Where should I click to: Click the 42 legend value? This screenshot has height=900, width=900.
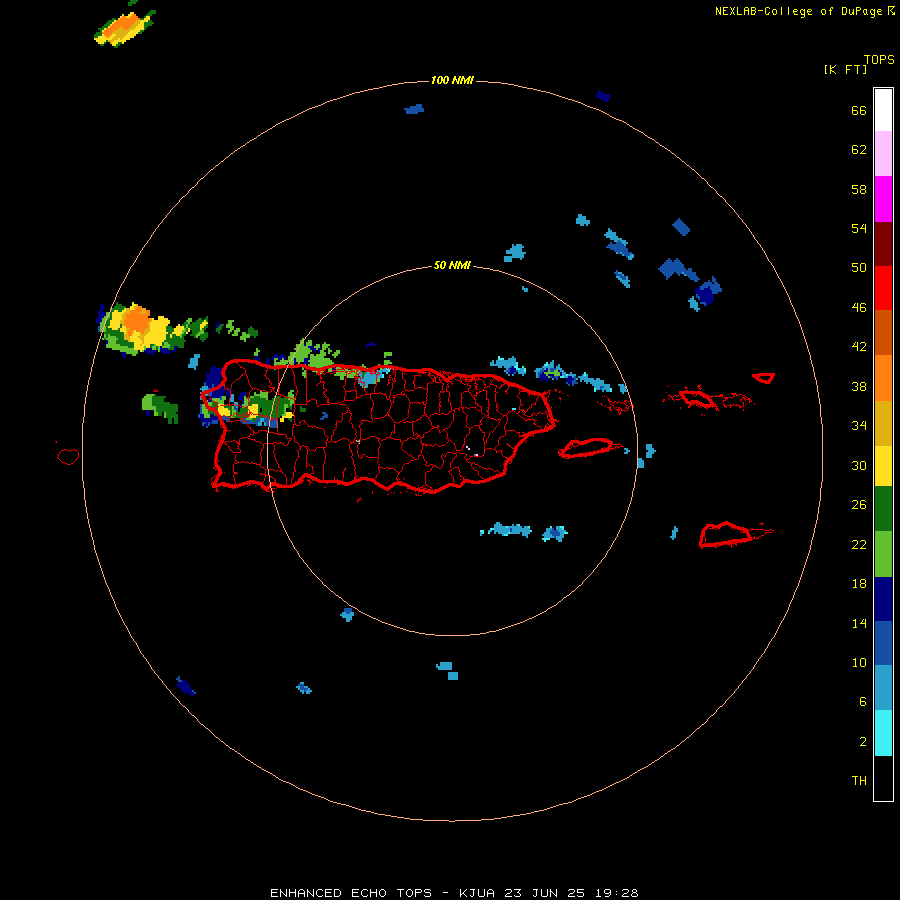(x=859, y=347)
